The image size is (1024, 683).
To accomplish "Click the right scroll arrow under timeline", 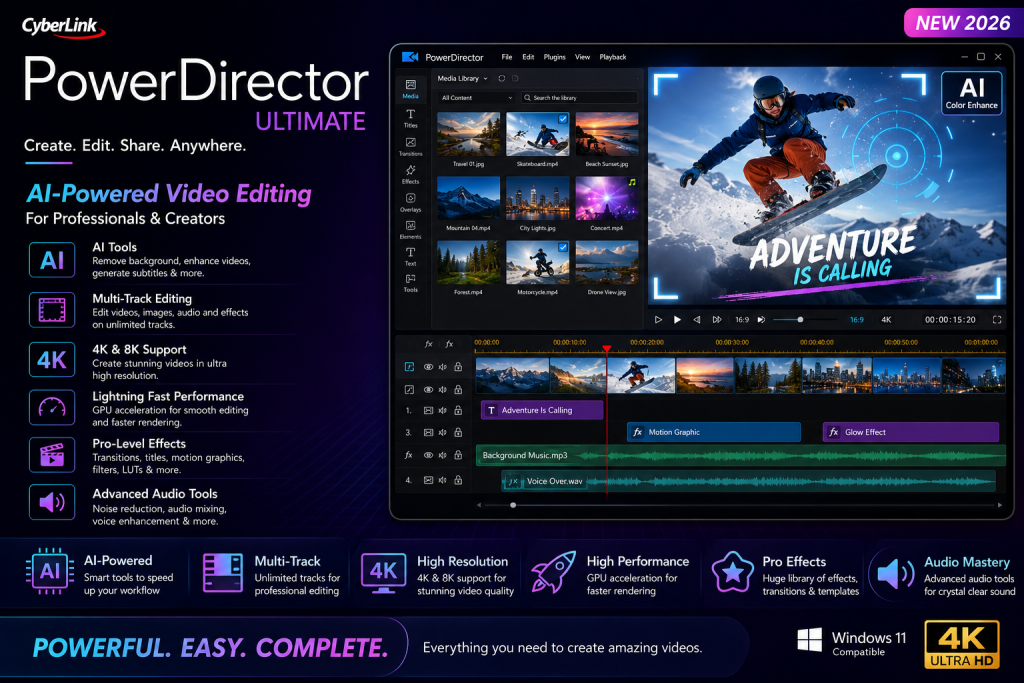I will 1000,505.
